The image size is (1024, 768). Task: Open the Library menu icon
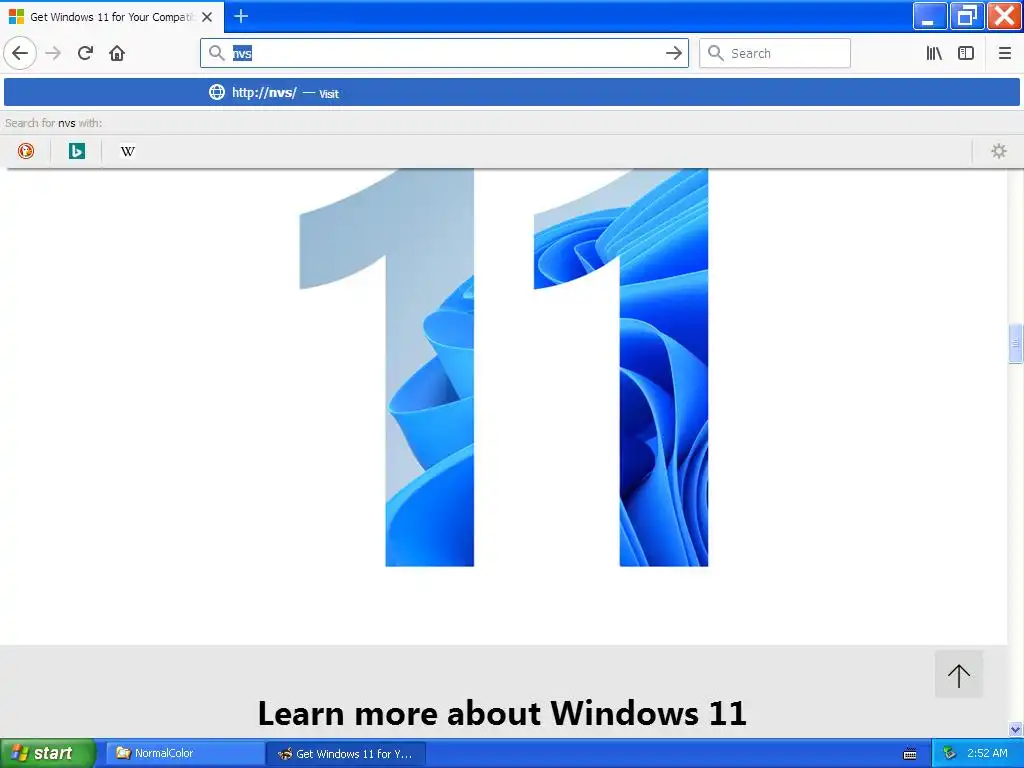click(934, 53)
